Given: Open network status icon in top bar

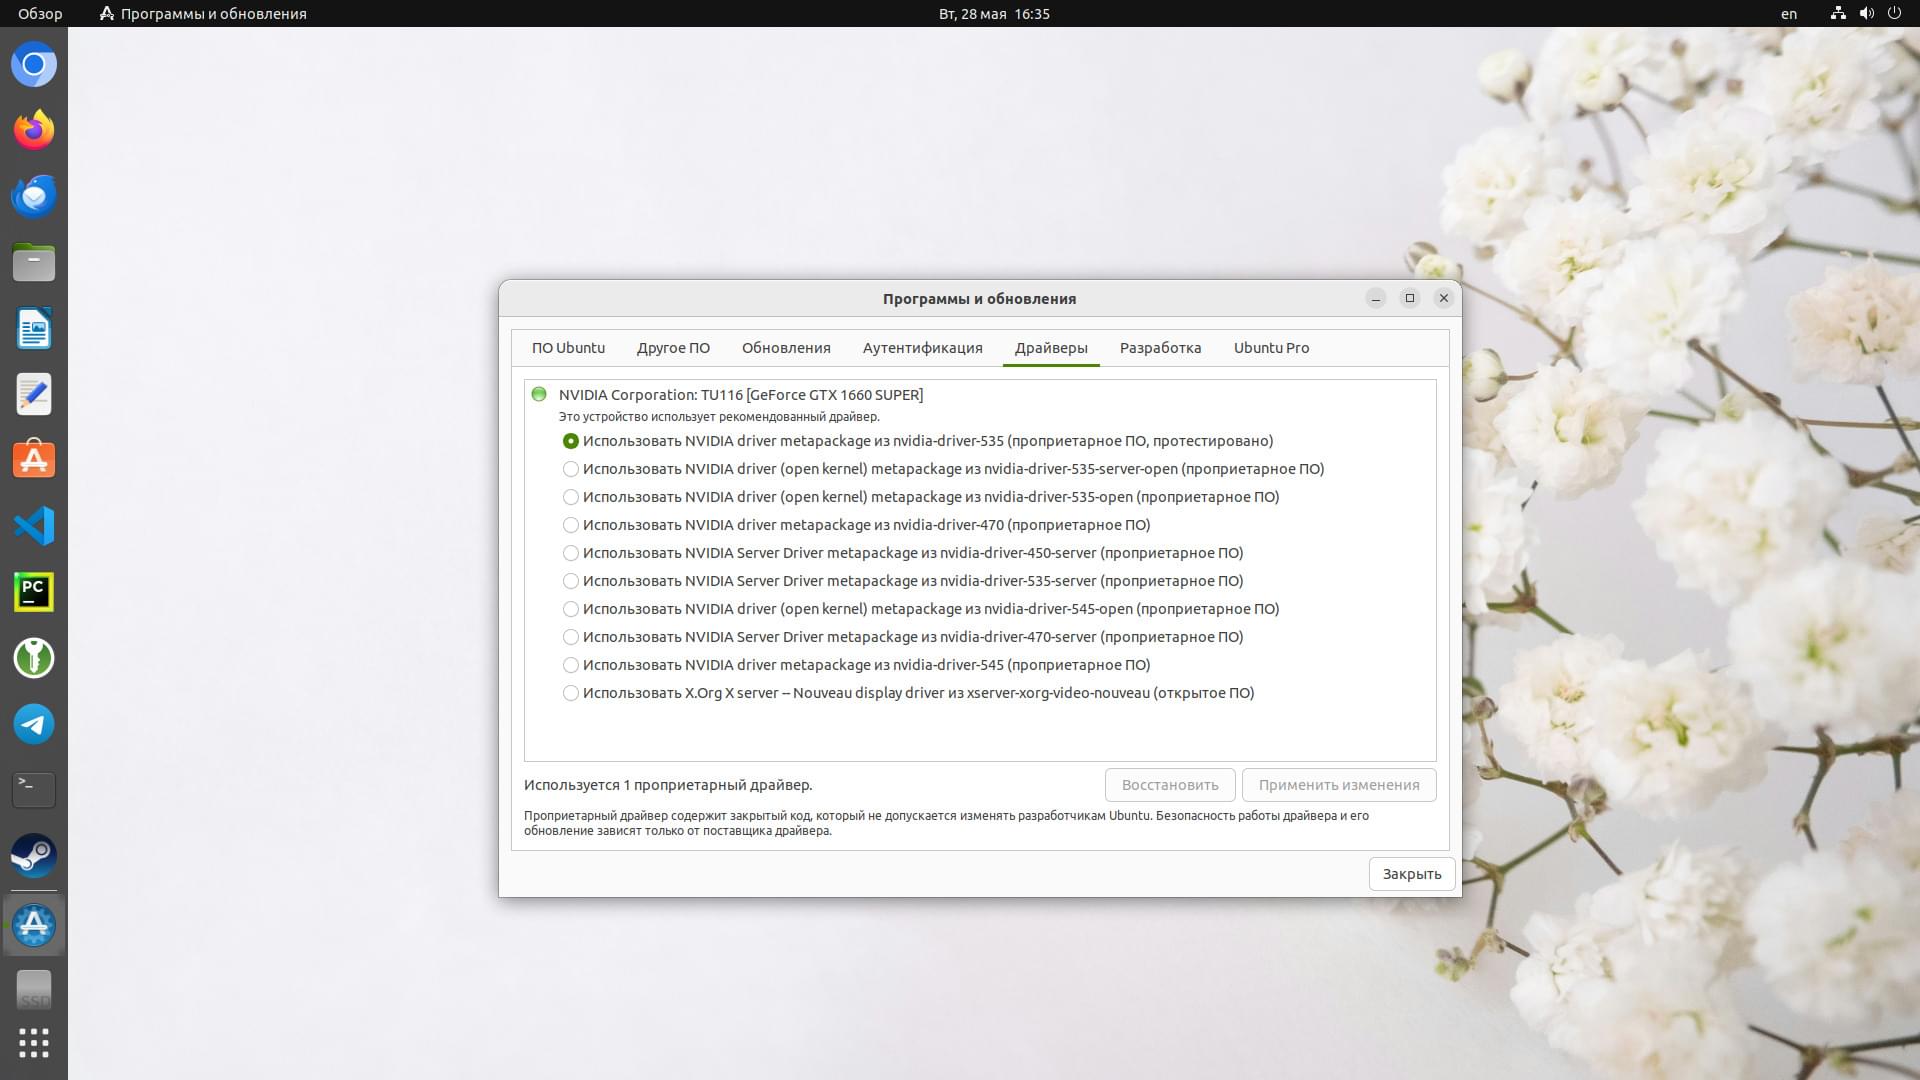Looking at the screenshot, I should click(1838, 14).
